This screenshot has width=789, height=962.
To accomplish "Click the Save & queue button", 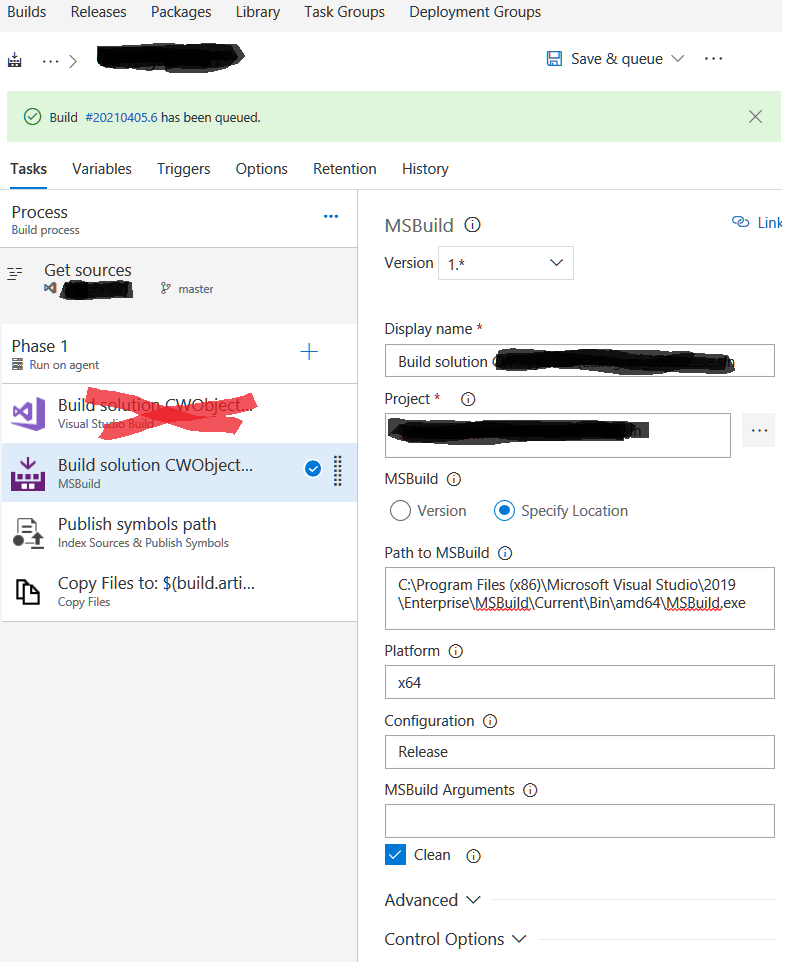I will (x=613, y=58).
